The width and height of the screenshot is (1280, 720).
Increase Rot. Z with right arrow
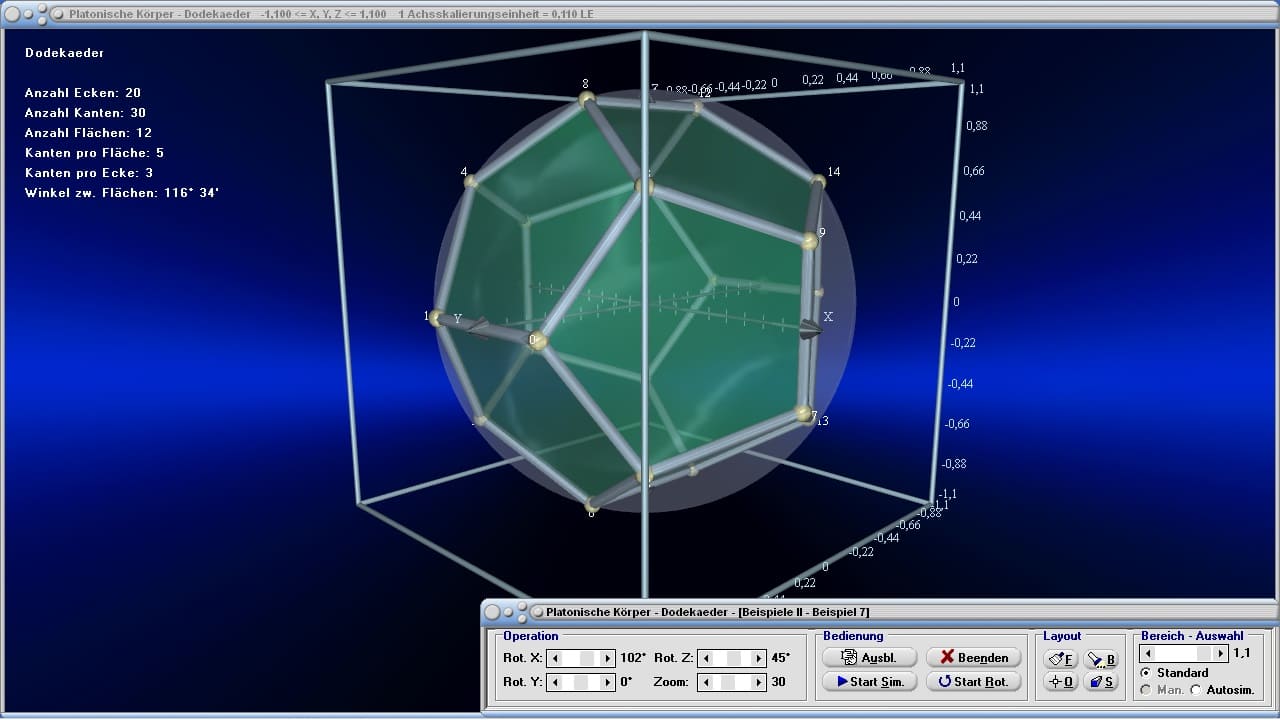[x=759, y=658]
